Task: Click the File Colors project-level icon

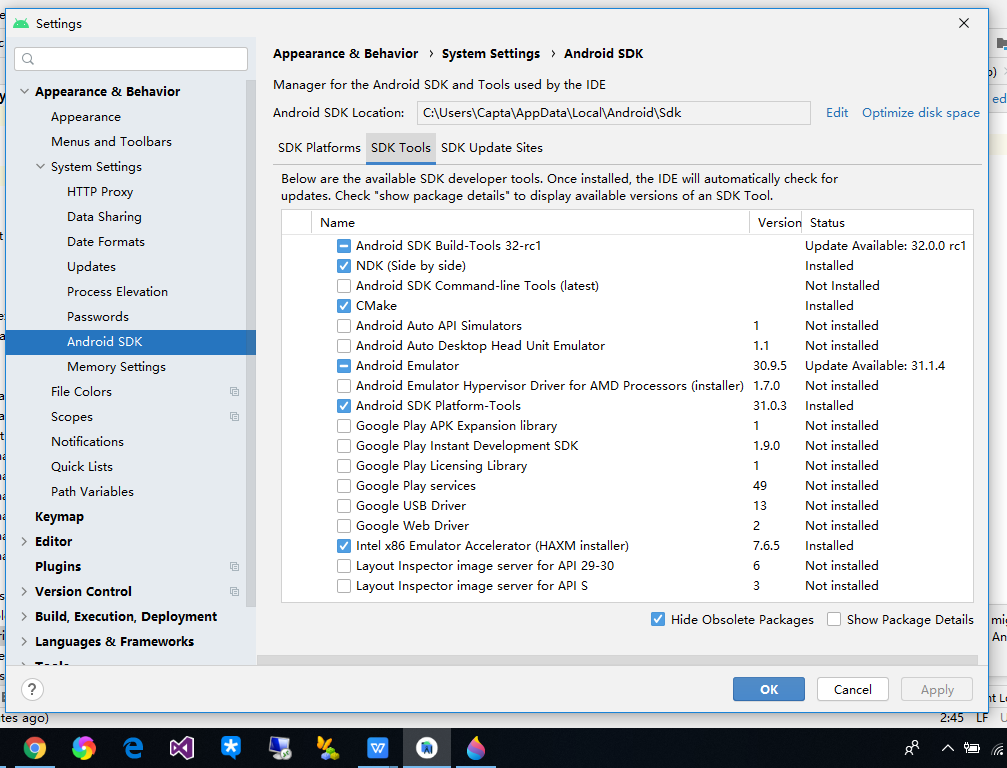Action: tap(234, 392)
